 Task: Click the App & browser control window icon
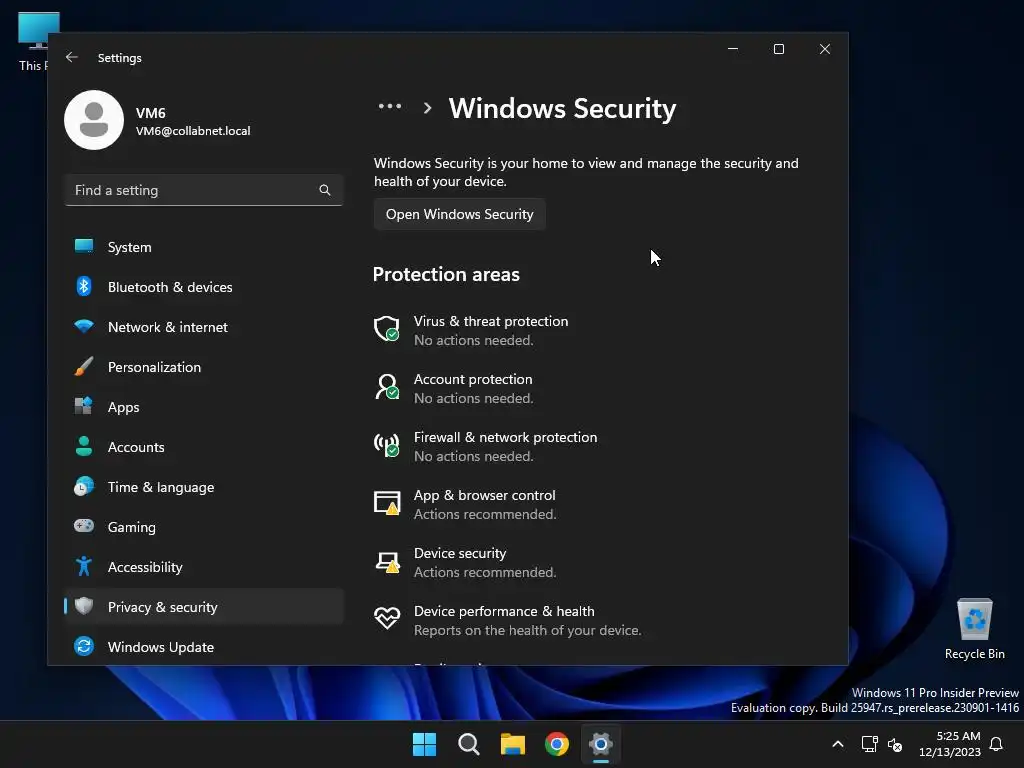point(387,503)
